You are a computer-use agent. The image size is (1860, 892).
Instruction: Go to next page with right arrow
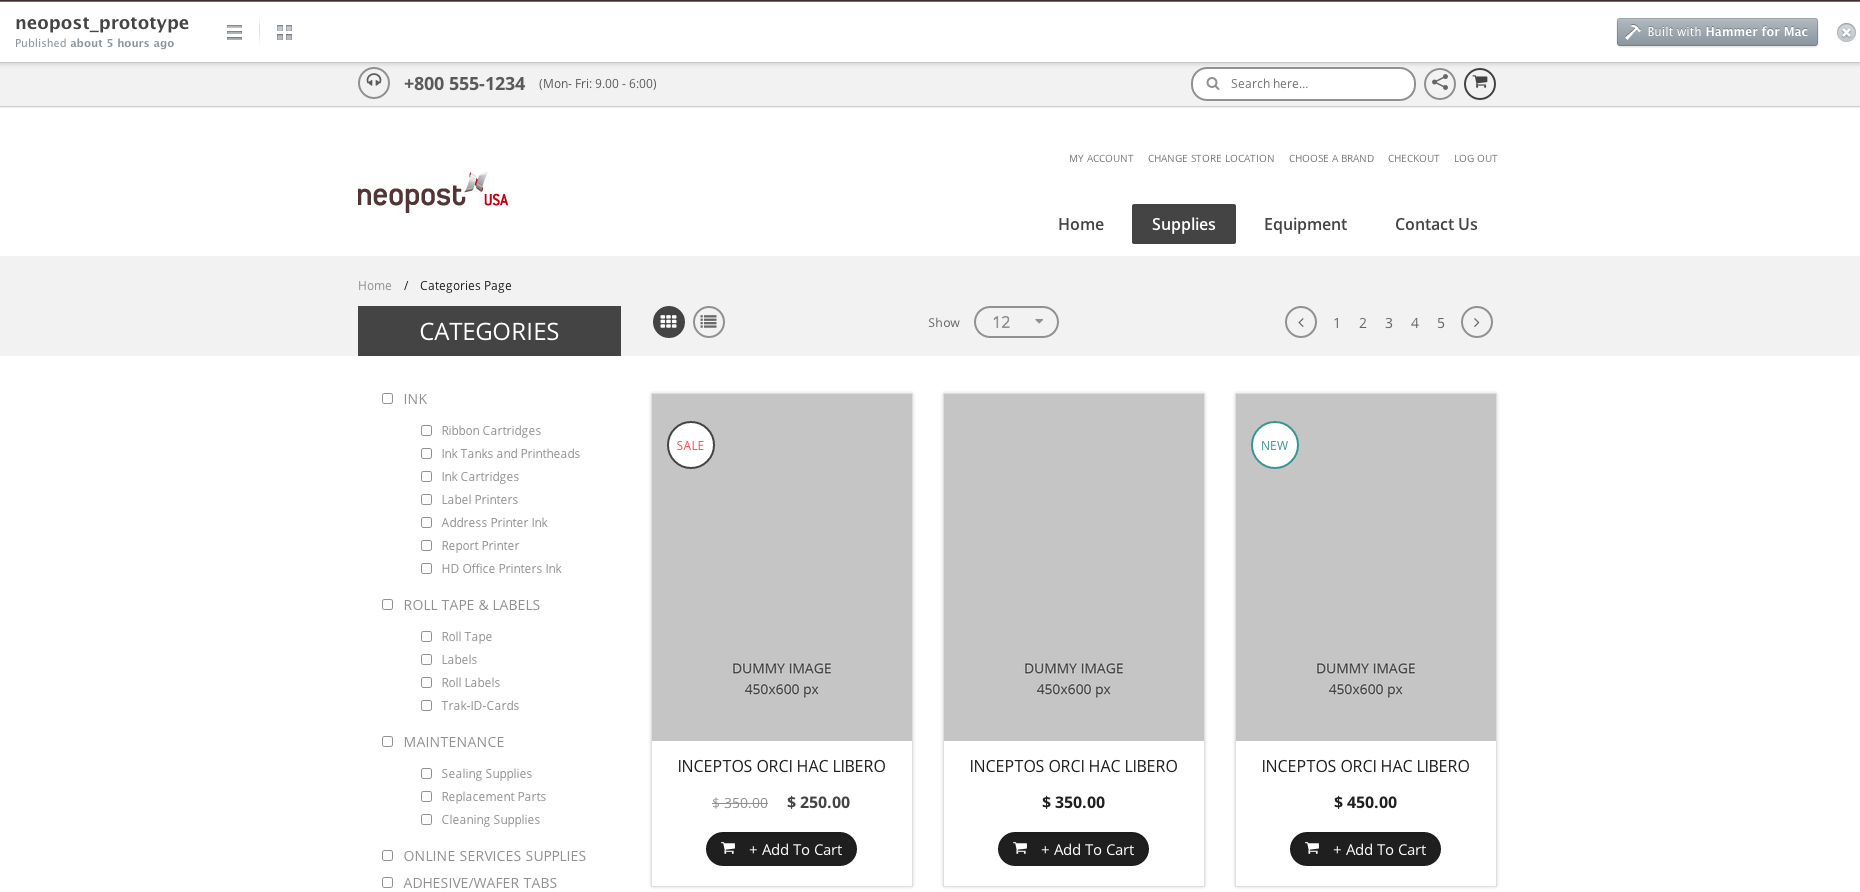pyautogui.click(x=1476, y=322)
